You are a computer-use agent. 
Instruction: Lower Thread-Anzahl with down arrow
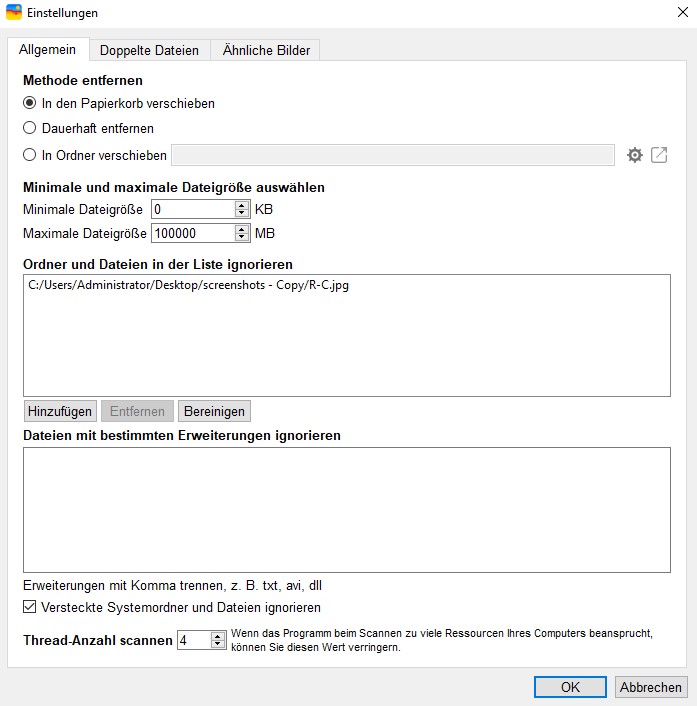[218, 644]
